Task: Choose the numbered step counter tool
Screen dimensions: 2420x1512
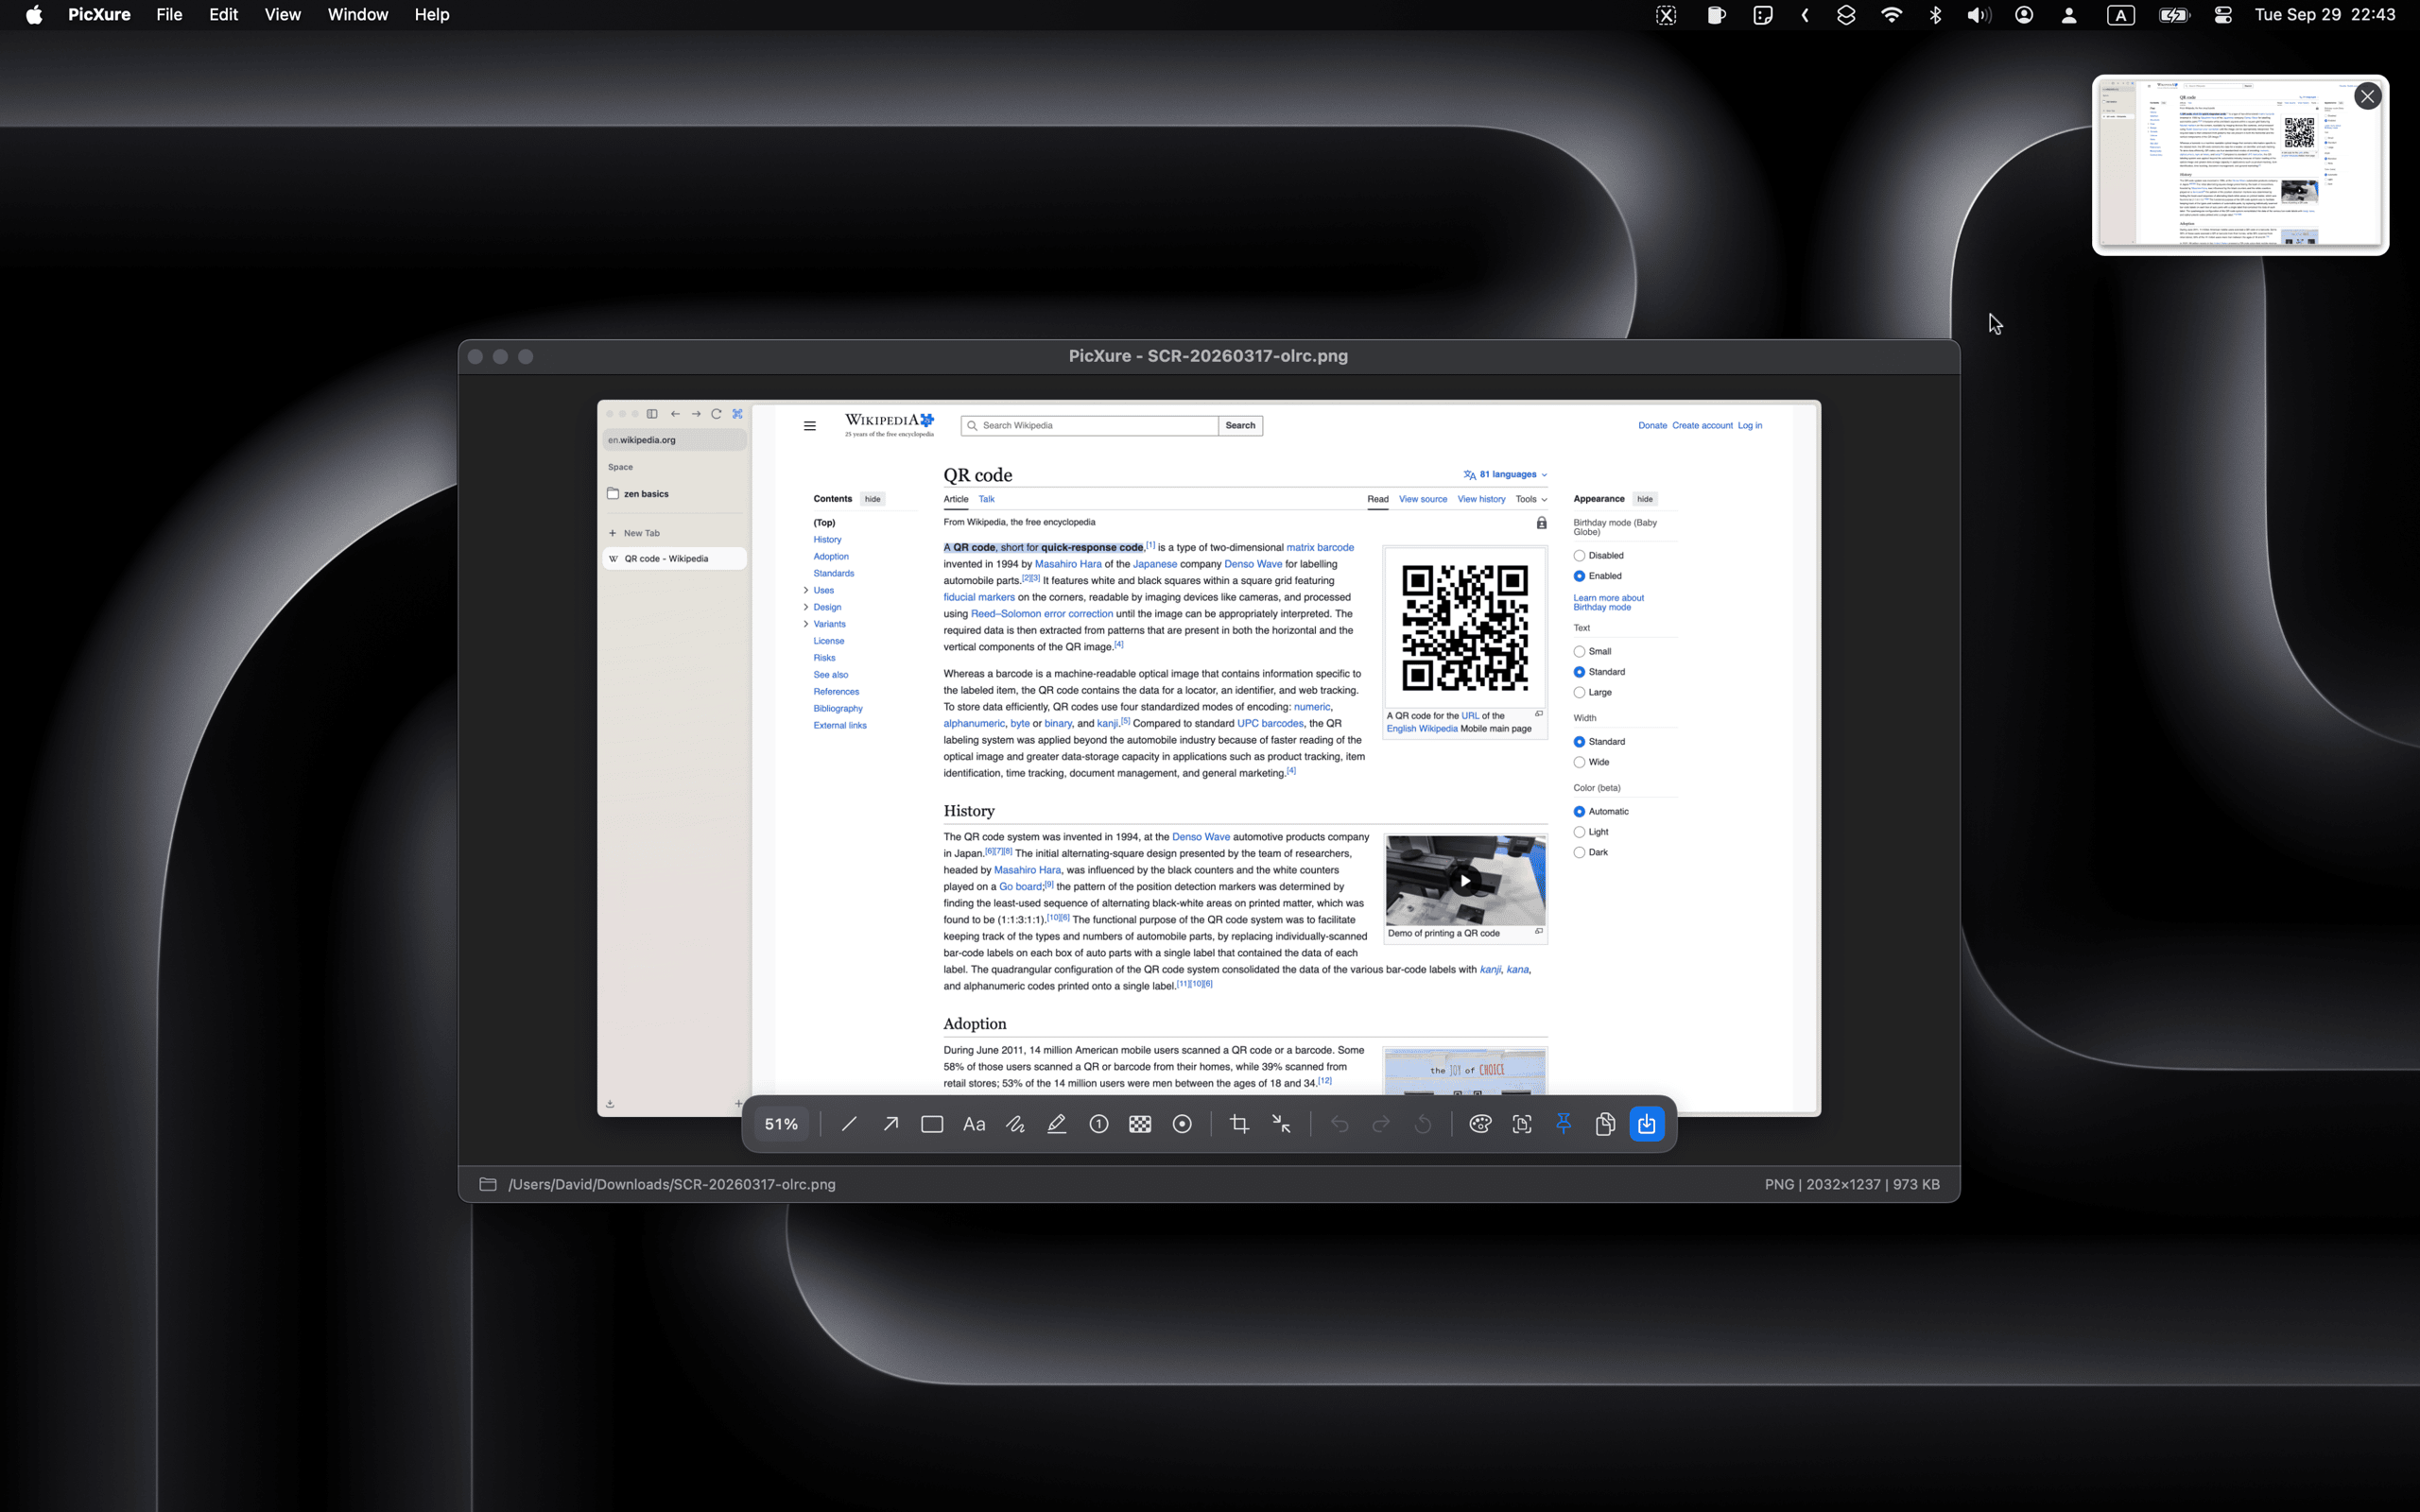Action: (1098, 1124)
